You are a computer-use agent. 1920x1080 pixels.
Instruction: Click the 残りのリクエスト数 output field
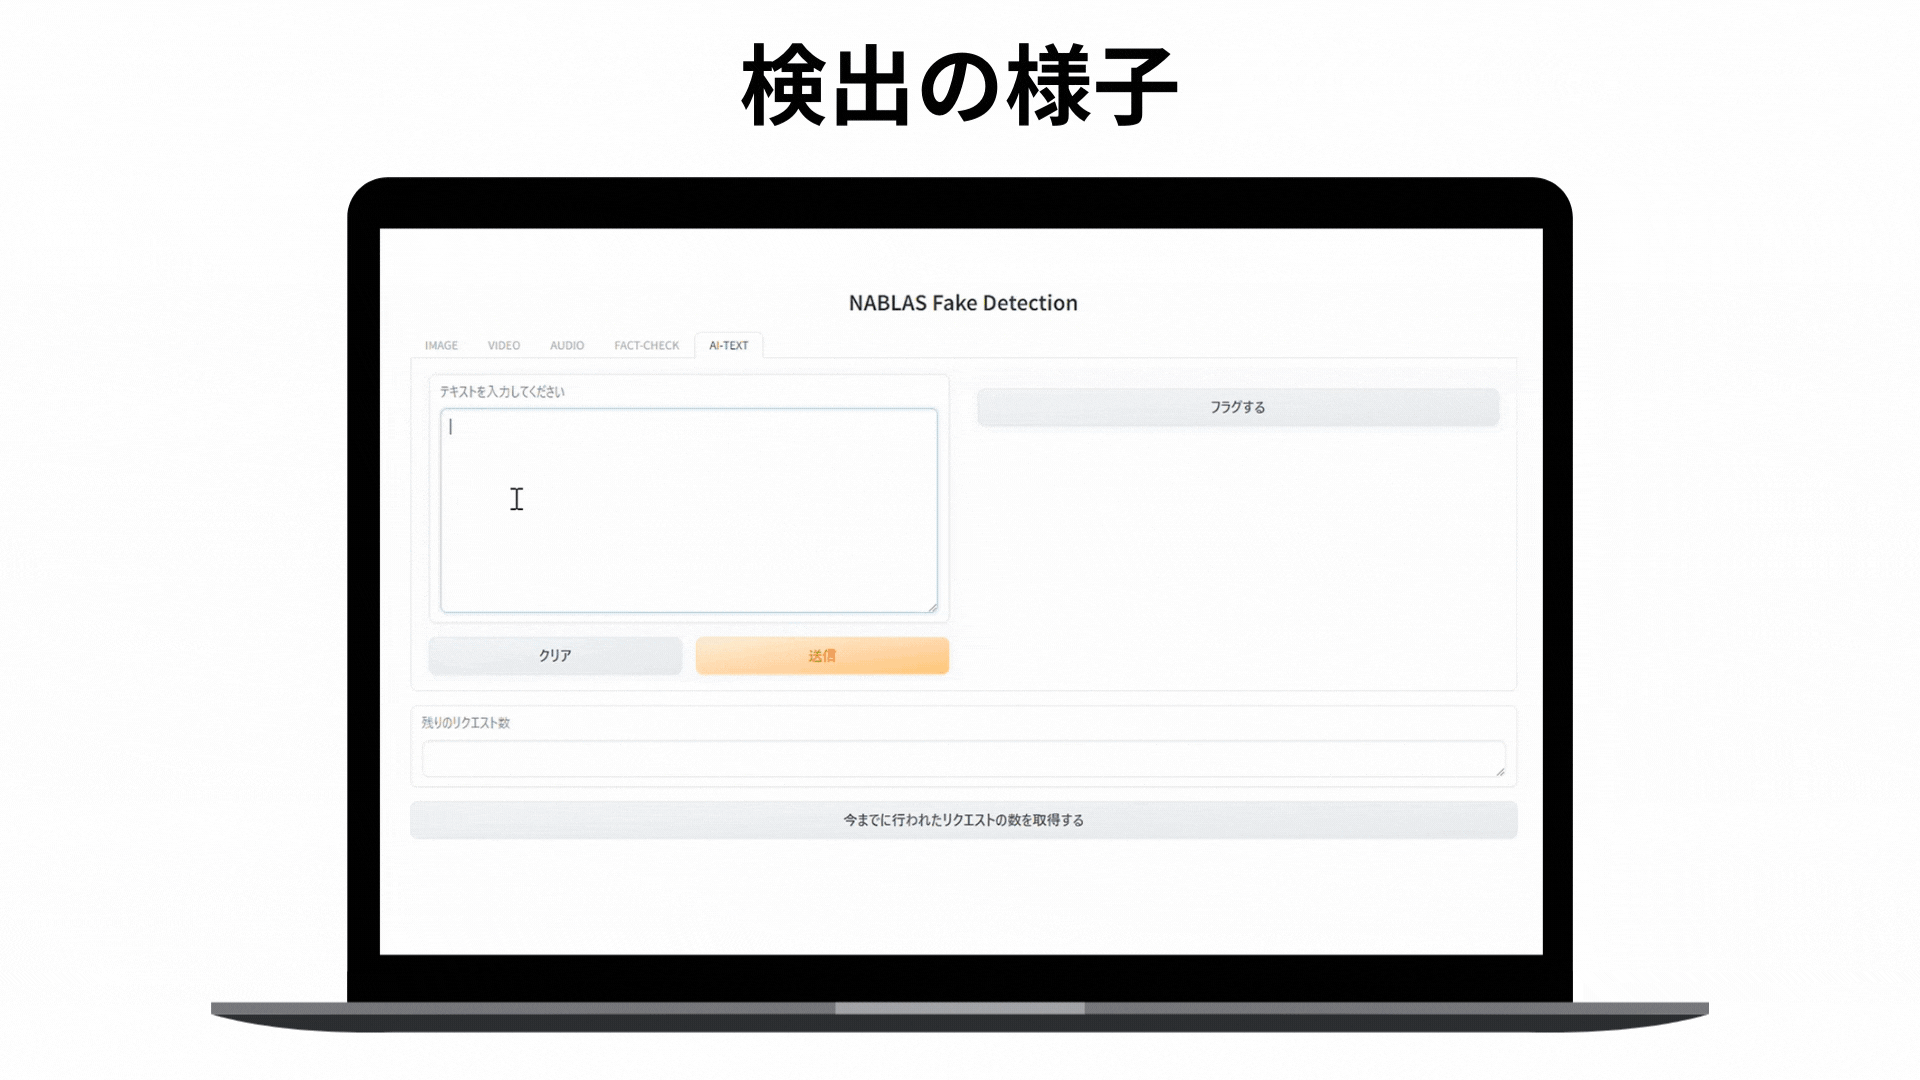963,759
